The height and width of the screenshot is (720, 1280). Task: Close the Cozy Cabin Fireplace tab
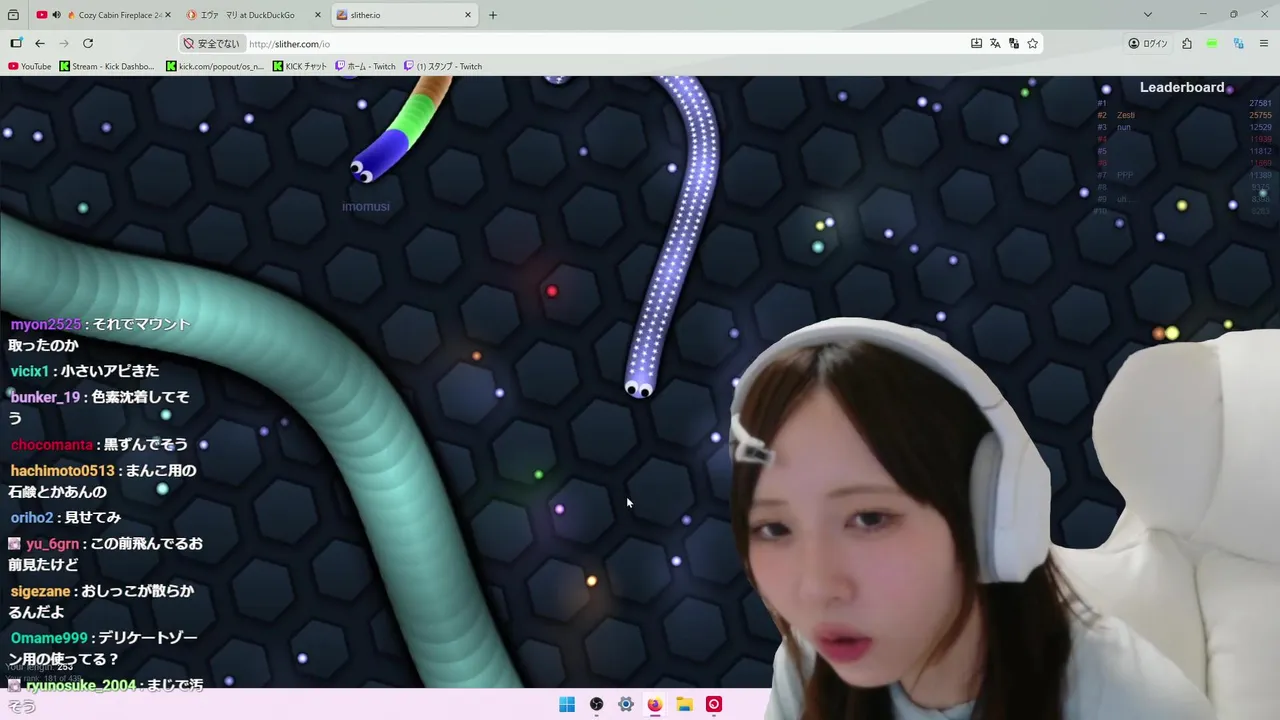coord(167,15)
